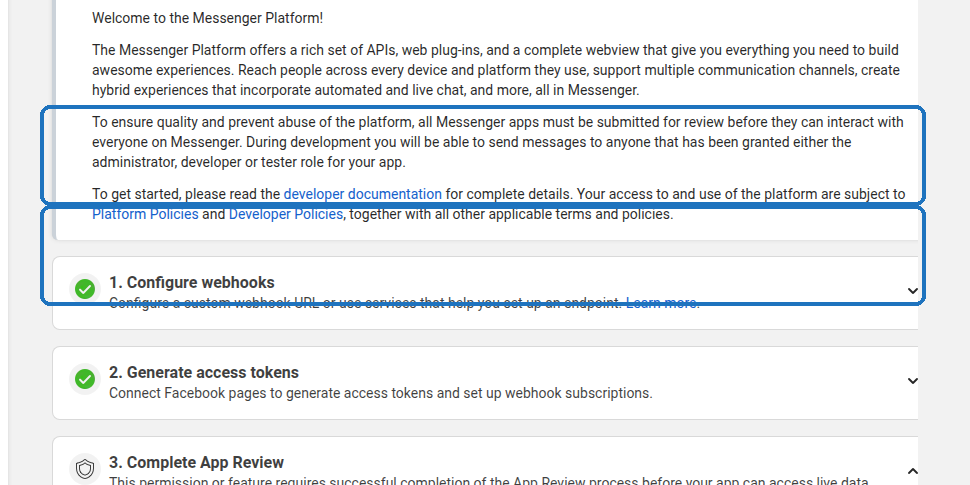Click 'Welcome to the Messenger Platform!' text
The image size is (970, 485).
tap(208, 18)
